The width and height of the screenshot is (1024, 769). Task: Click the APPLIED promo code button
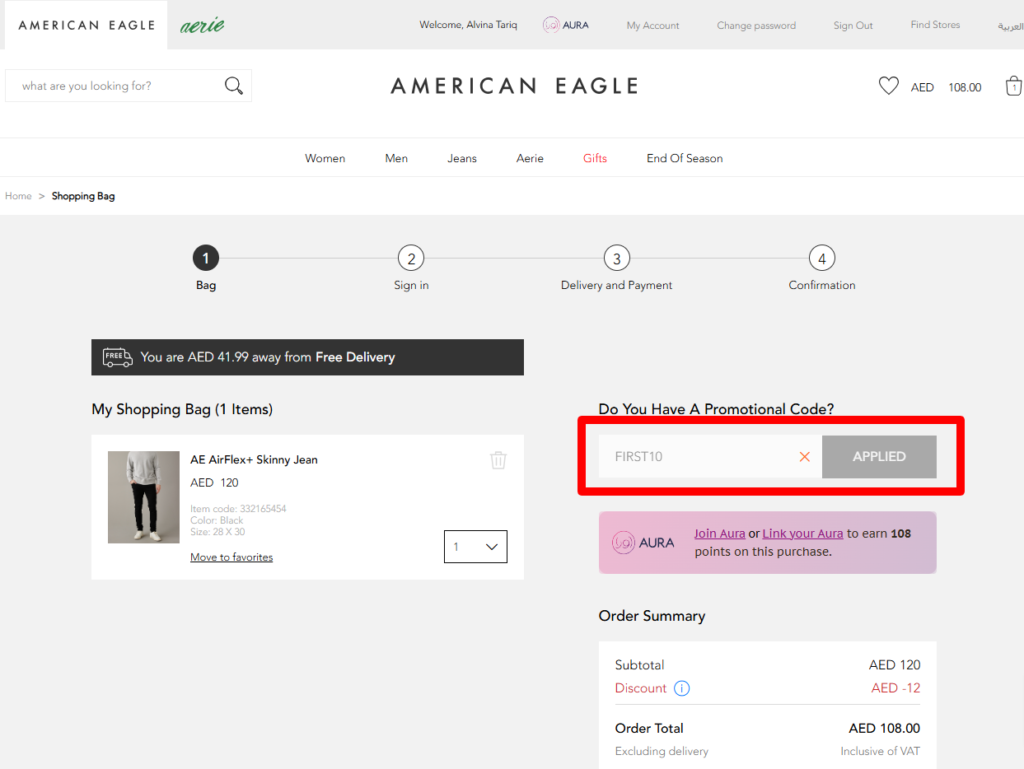coord(878,456)
